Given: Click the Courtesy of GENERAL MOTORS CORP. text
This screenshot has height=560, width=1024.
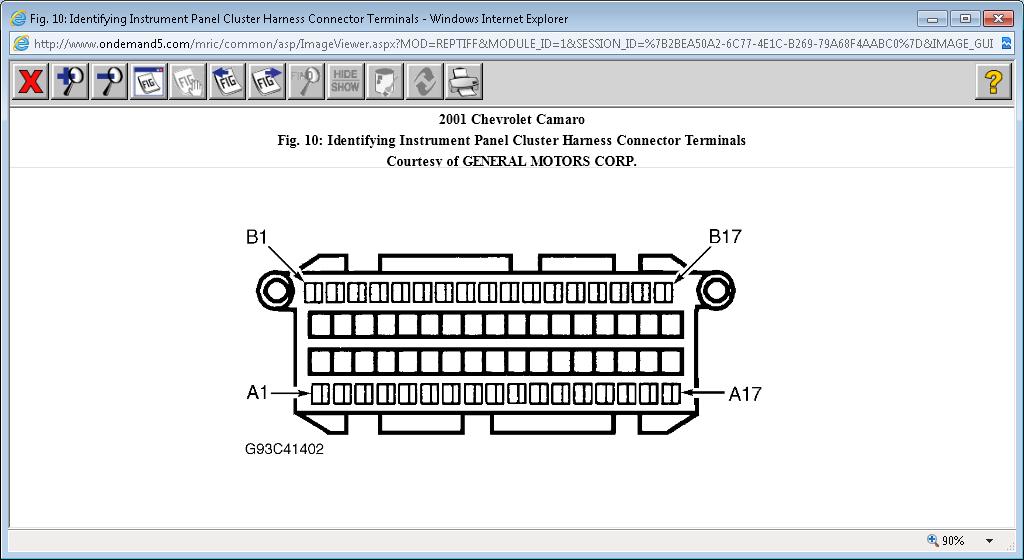Looking at the screenshot, I should click(x=511, y=161).
